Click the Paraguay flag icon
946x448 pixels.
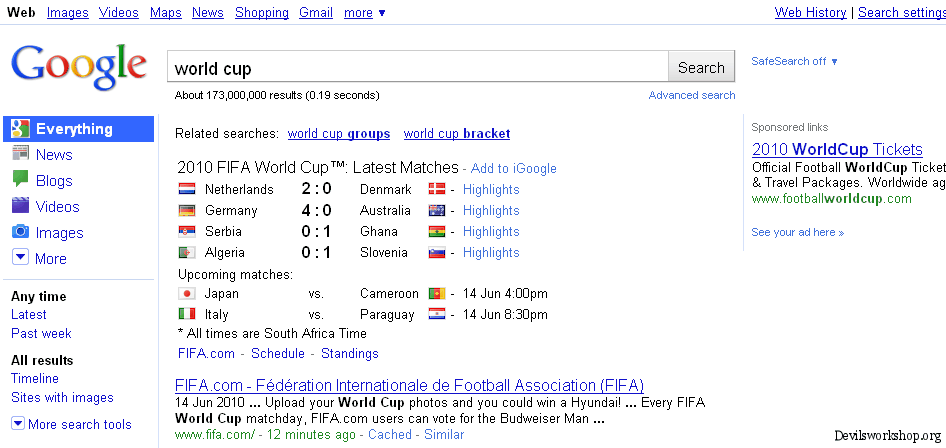tap(437, 314)
